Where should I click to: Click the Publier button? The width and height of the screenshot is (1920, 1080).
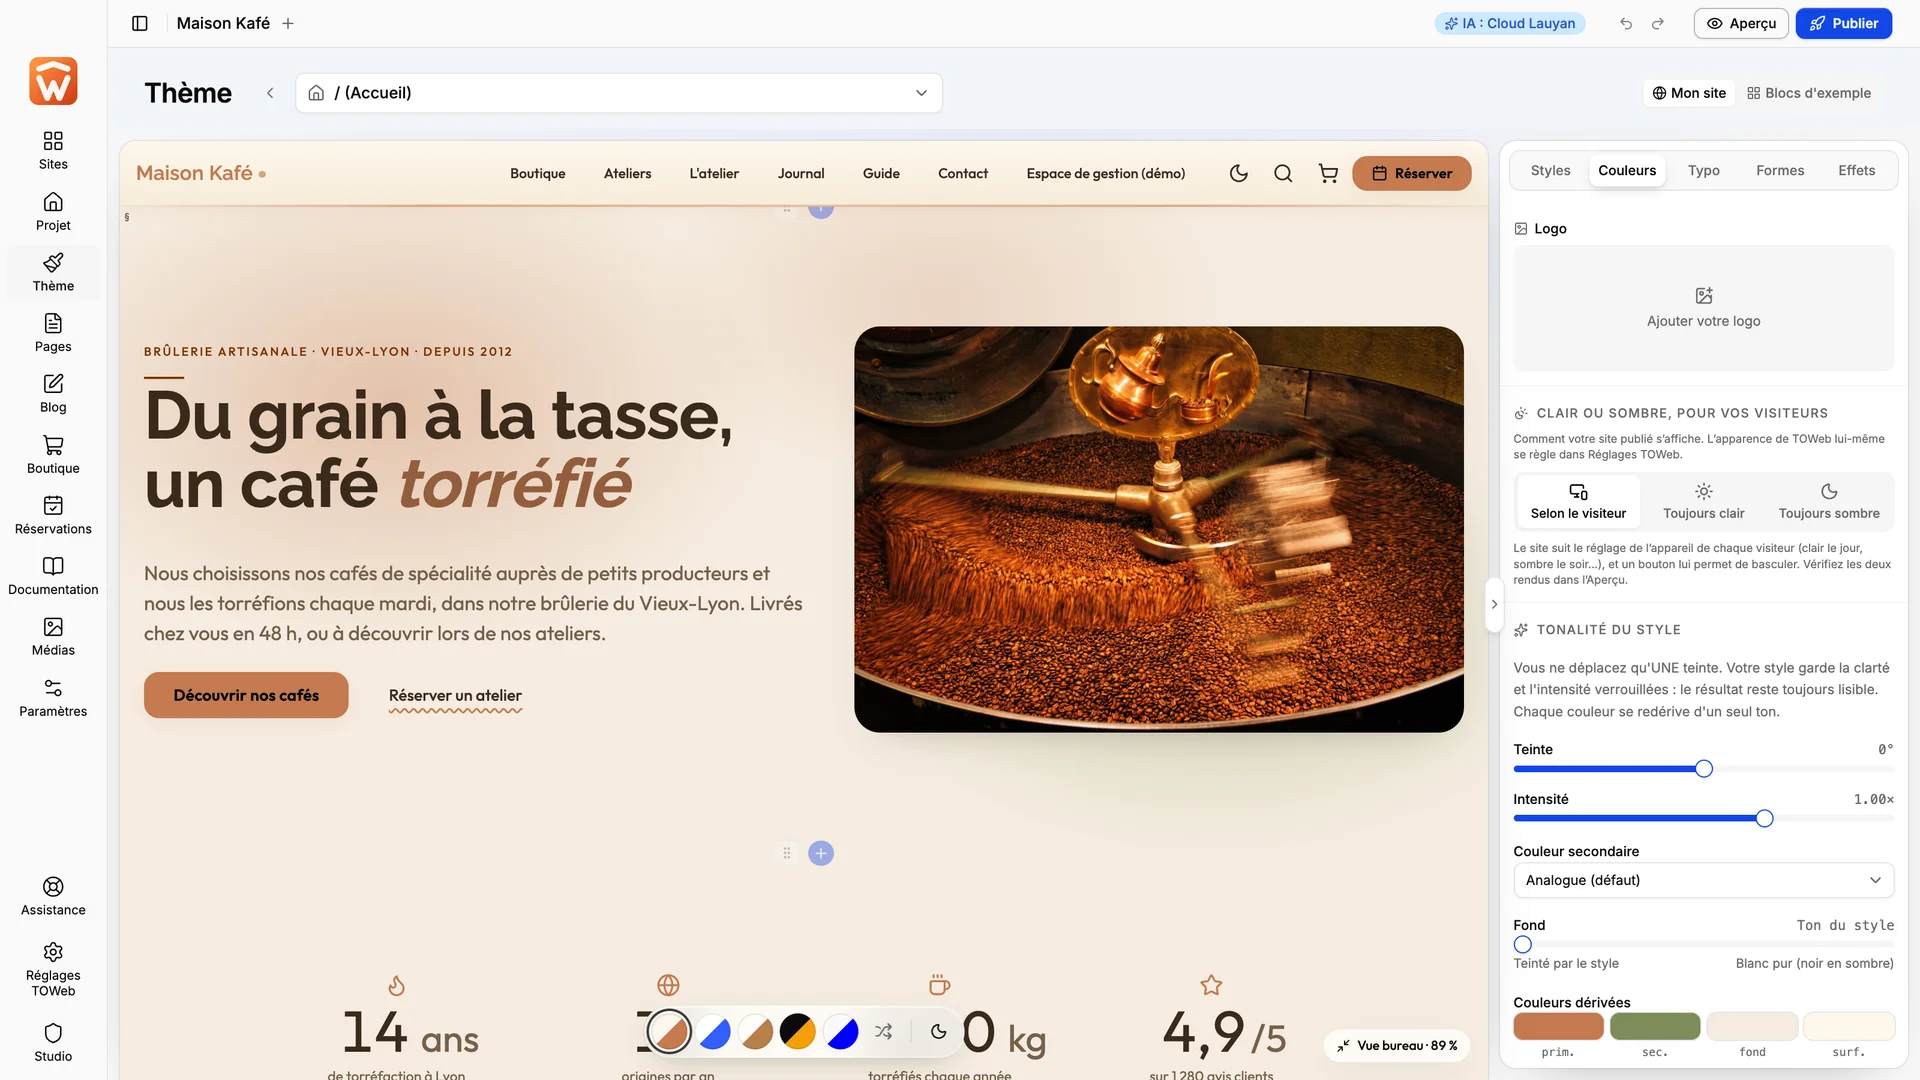[x=1843, y=23]
